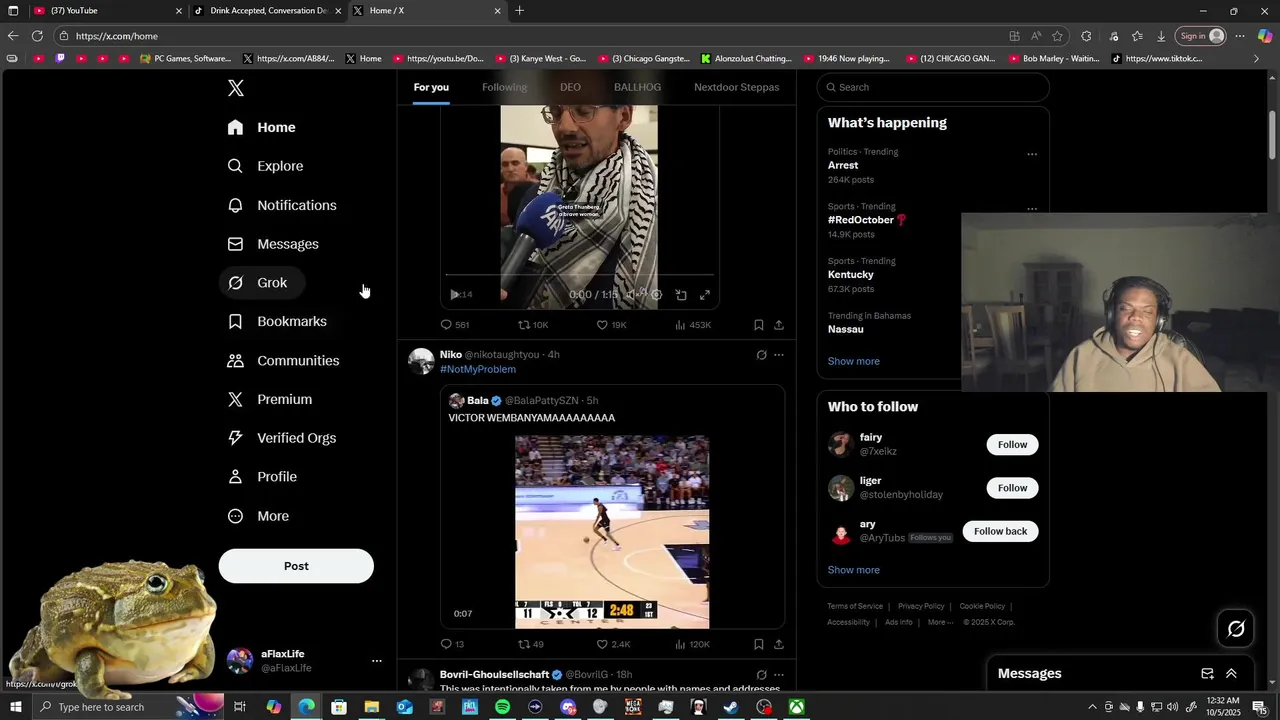1280x720 pixels.
Task: Compose new message in Messages drawer
Action: 1207,674
